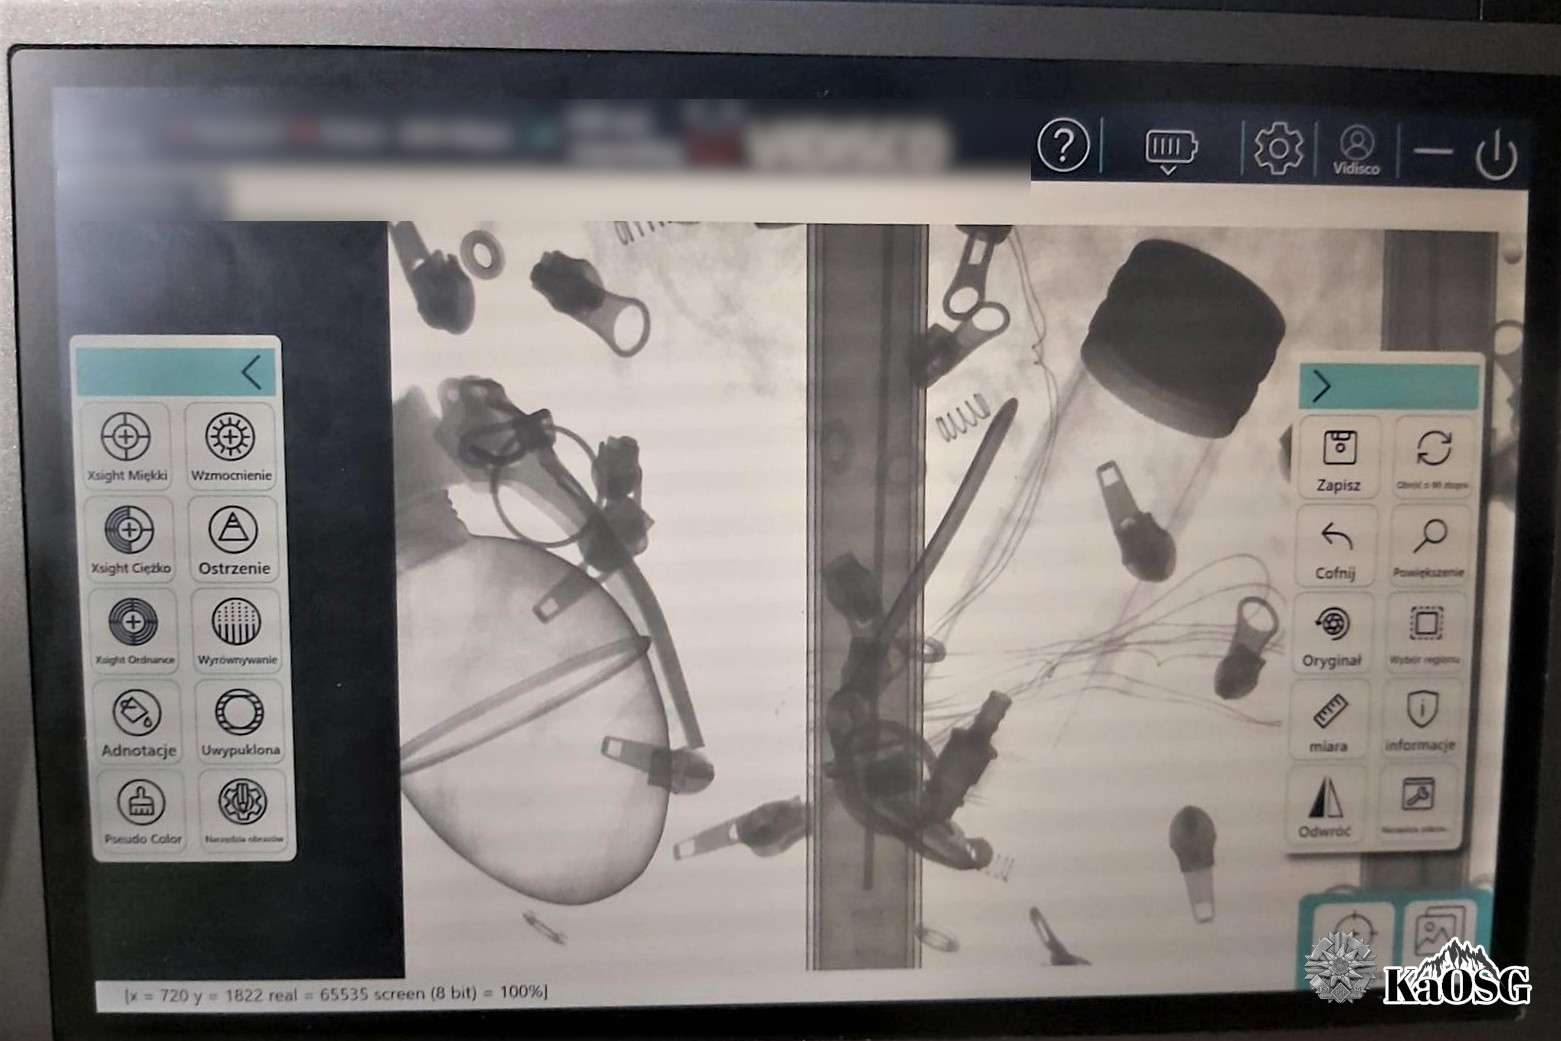
Task: Click the Zapisz save button
Action: point(1338,458)
